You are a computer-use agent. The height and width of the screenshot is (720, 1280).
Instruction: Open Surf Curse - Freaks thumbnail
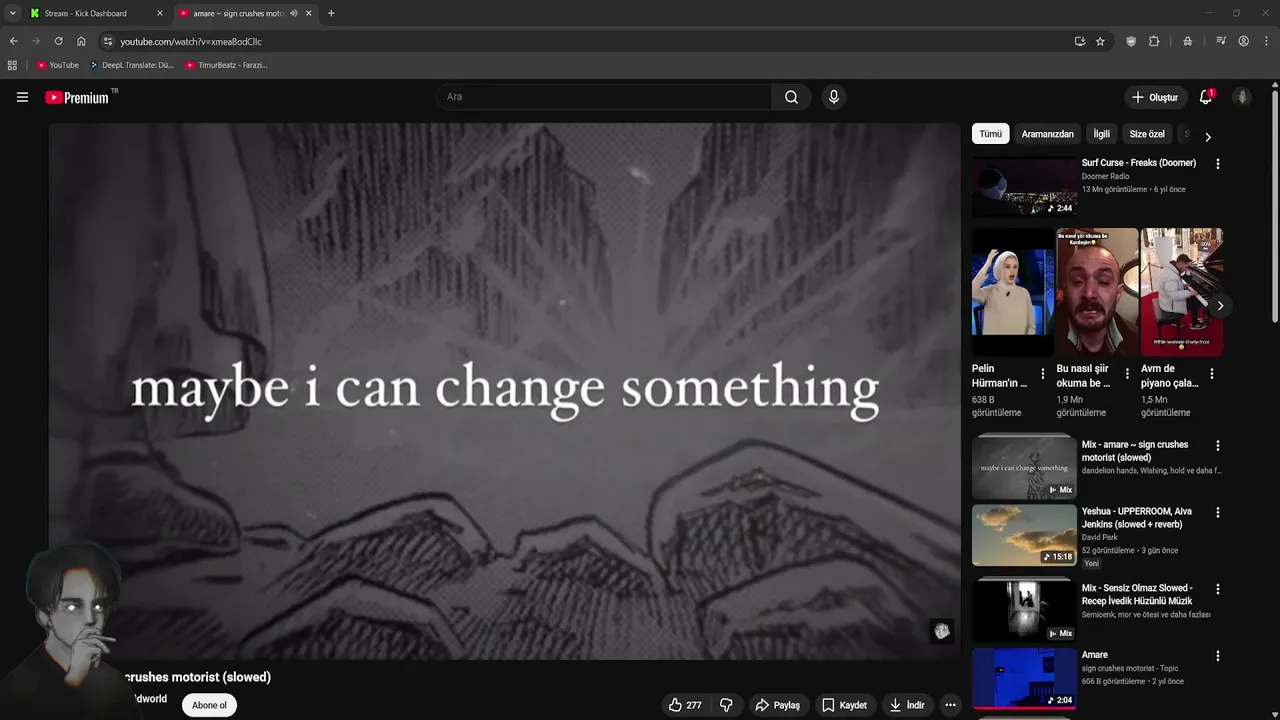click(x=1024, y=186)
